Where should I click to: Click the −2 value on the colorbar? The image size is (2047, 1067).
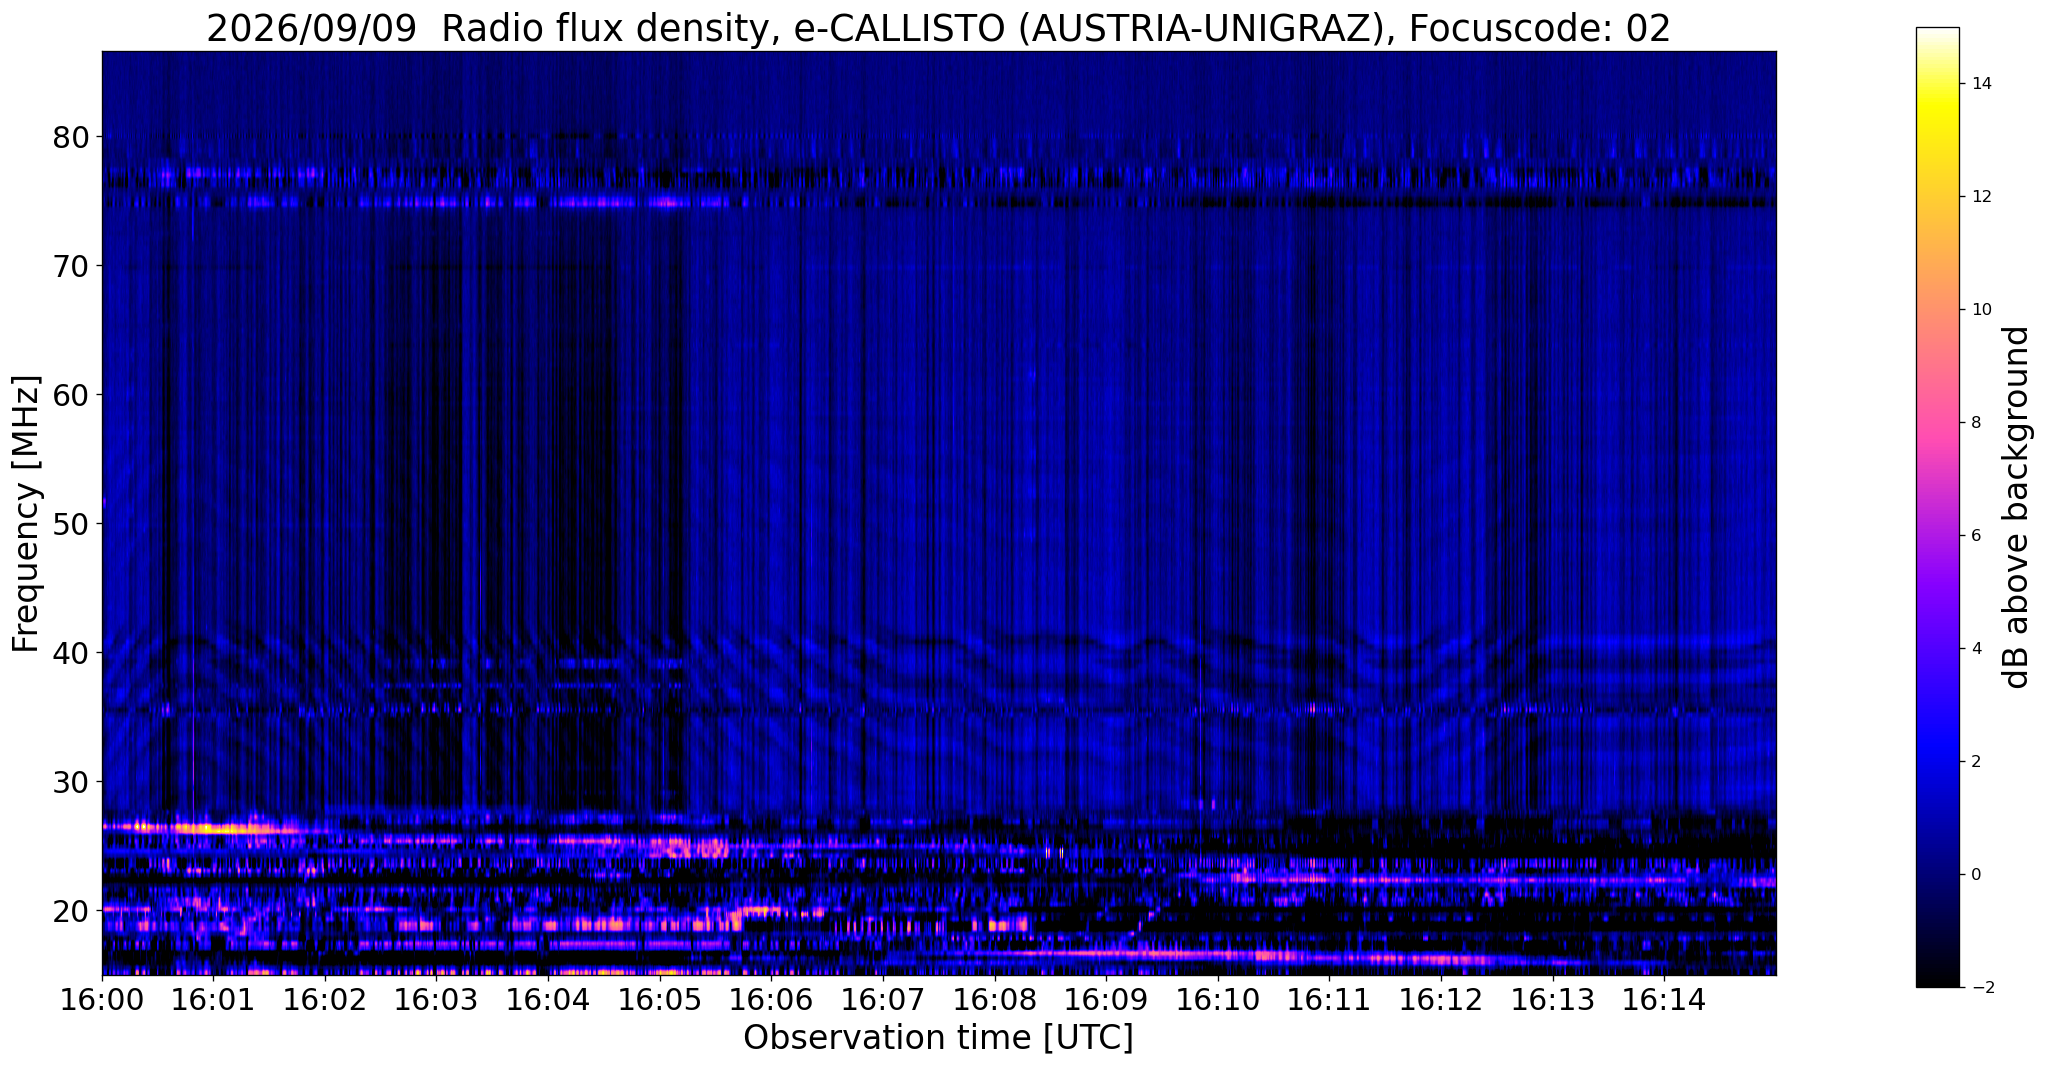coord(1980,988)
